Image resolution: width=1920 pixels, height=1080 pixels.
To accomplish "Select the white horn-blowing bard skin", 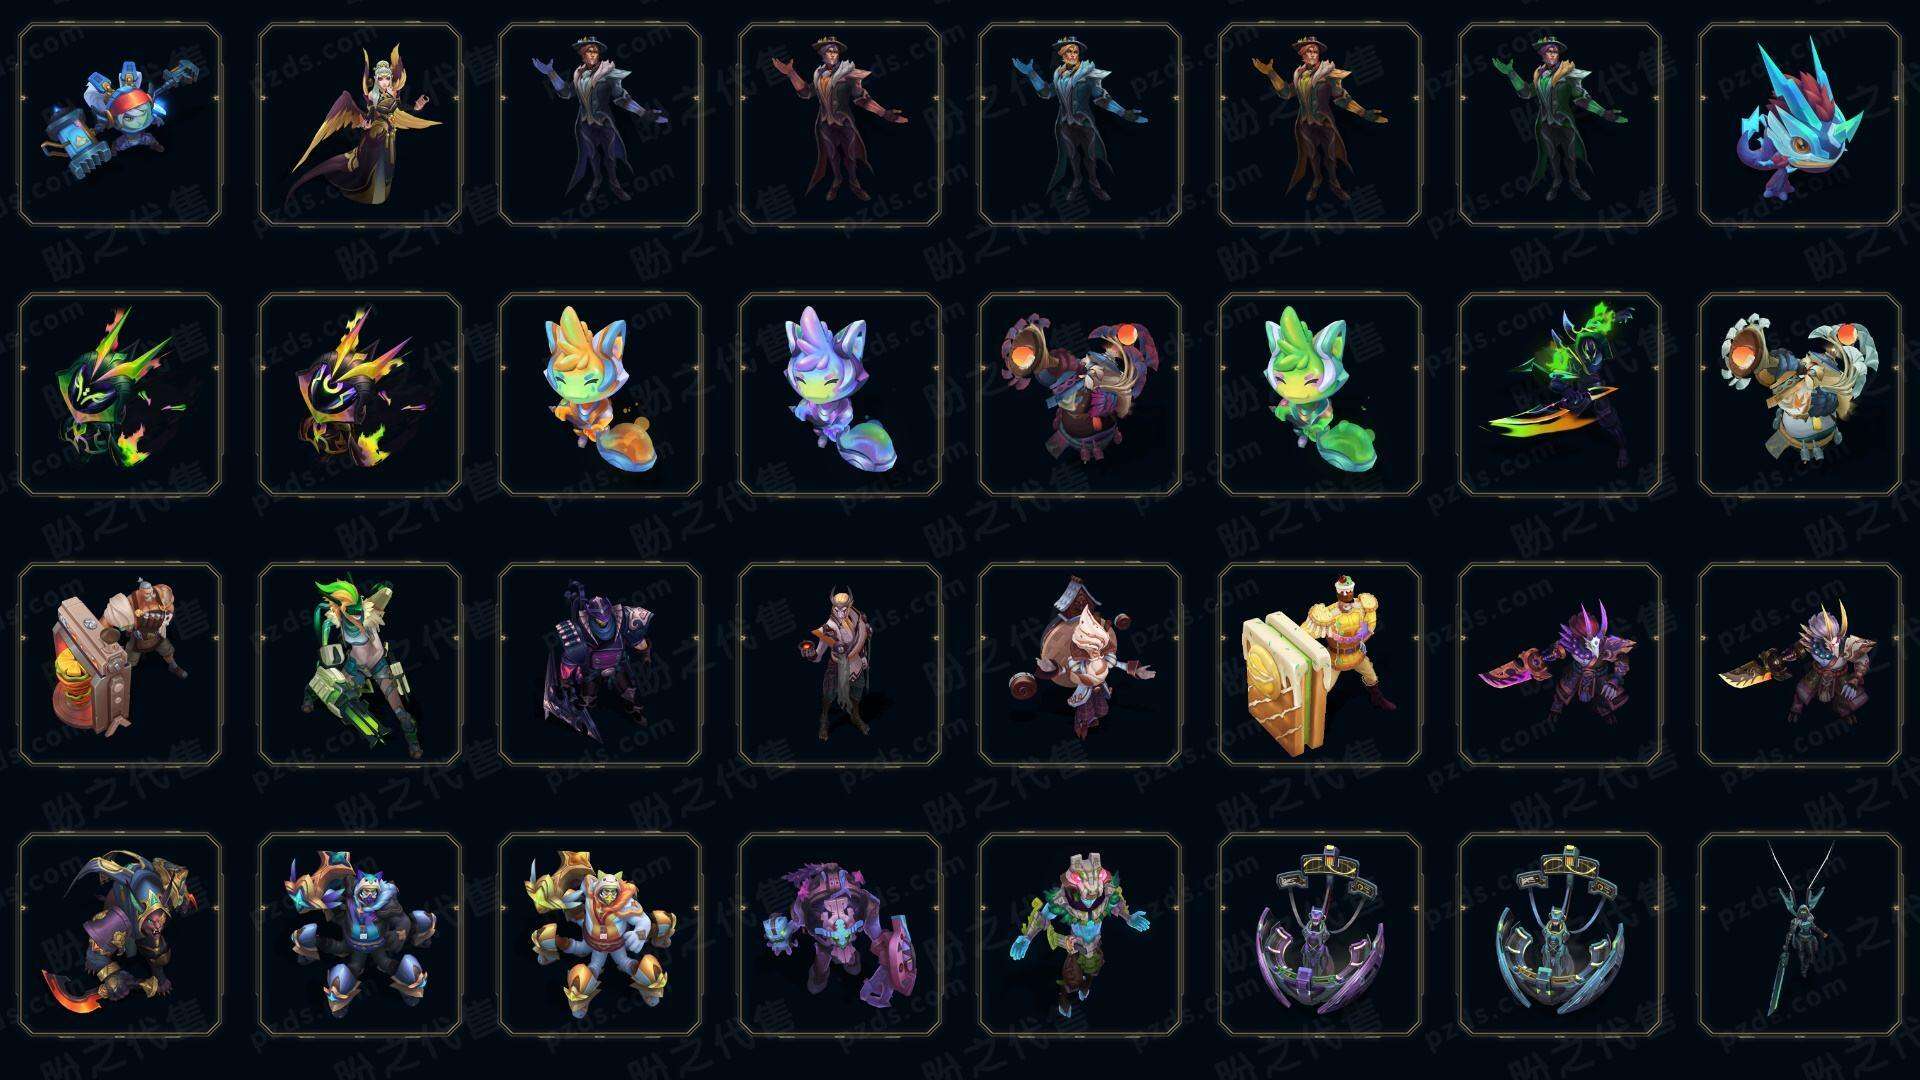I will 1800,394.
